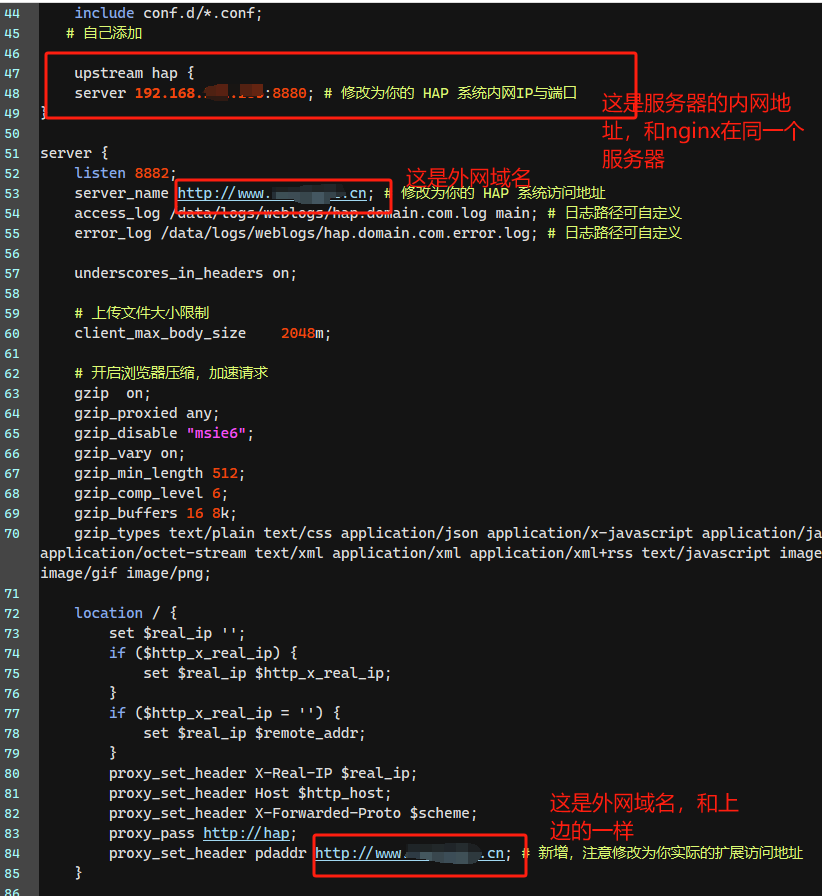Open the http://hap proxy_pass link

coord(246,833)
